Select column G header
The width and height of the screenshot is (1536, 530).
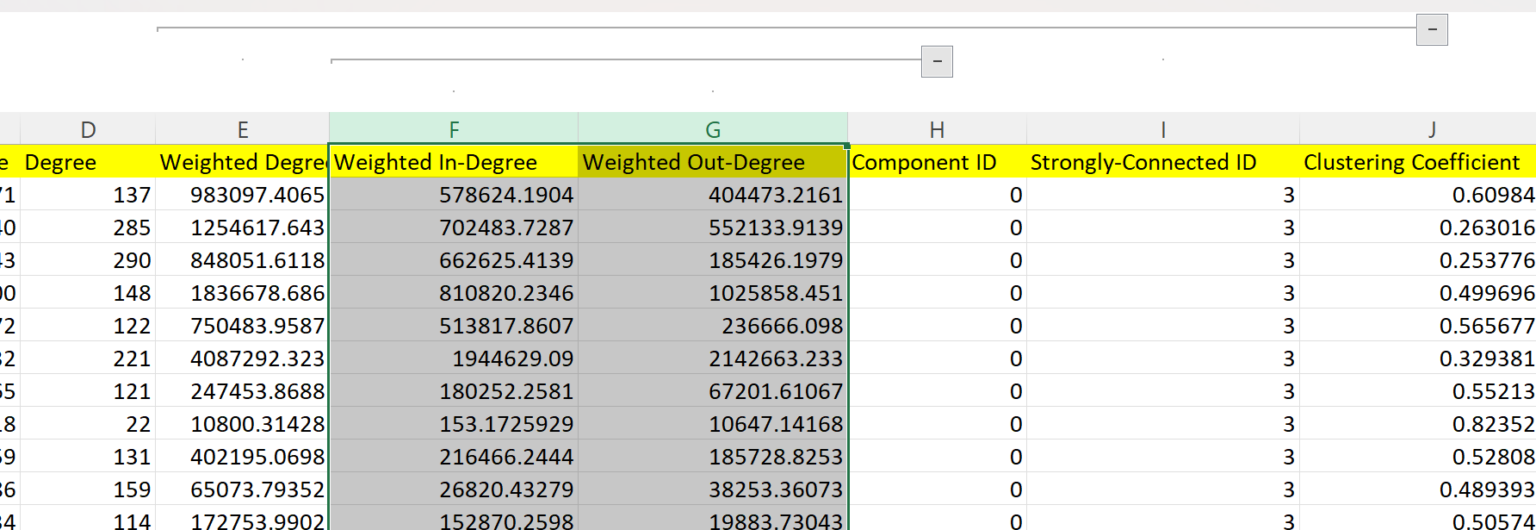pos(713,129)
